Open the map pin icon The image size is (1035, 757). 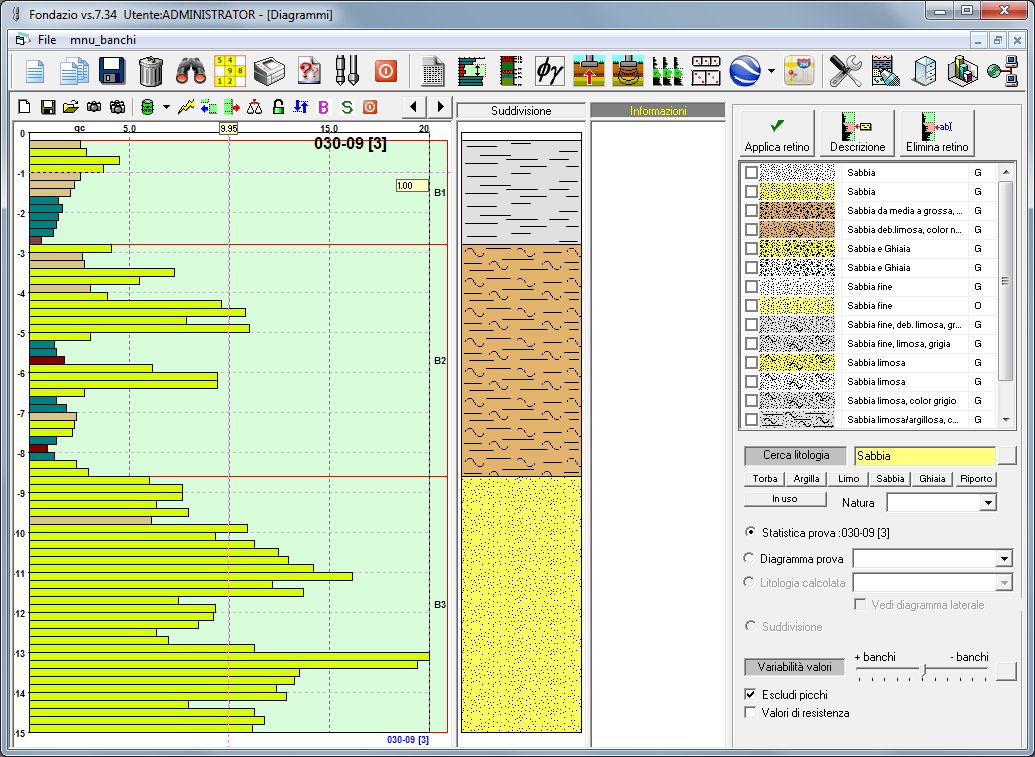(x=799, y=71)
